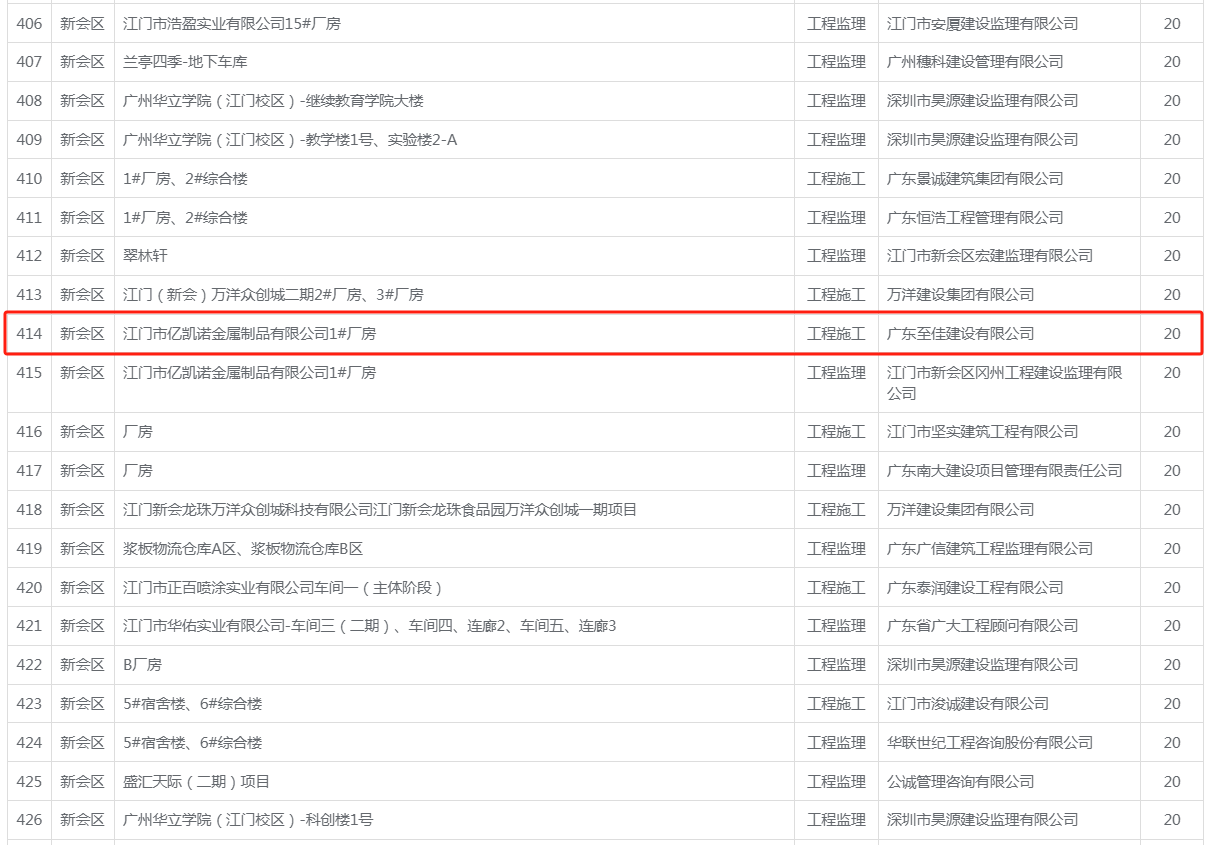The width and height of the screenshot is (1212, 845).
Task: Click row number 425 cell
Action: 29,782
